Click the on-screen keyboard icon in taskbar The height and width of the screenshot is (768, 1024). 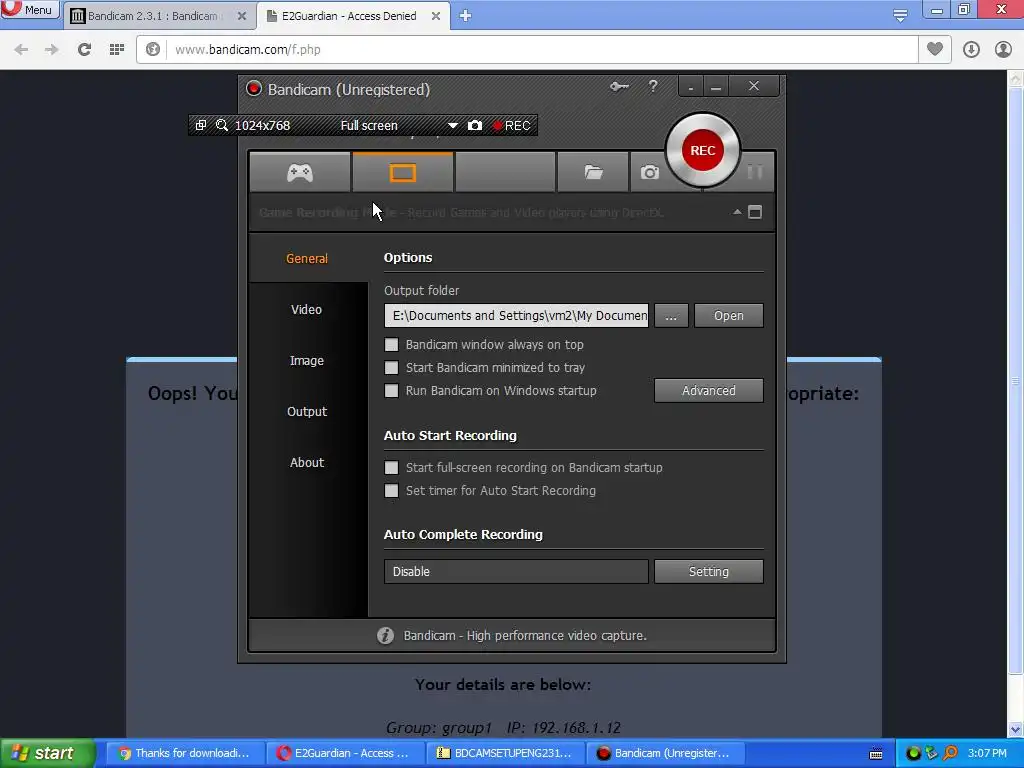click(876, 754)
